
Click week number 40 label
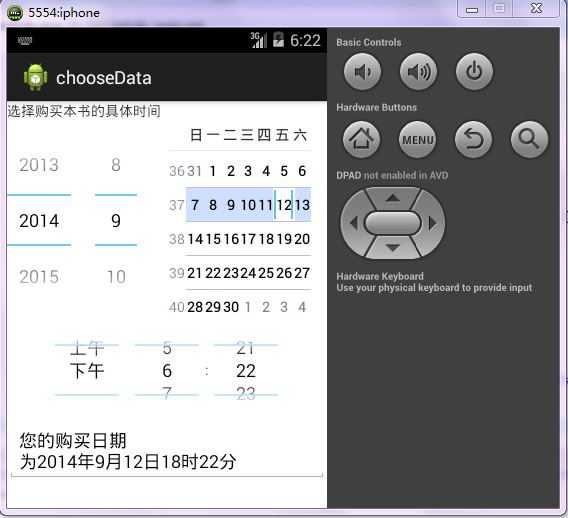177,307
